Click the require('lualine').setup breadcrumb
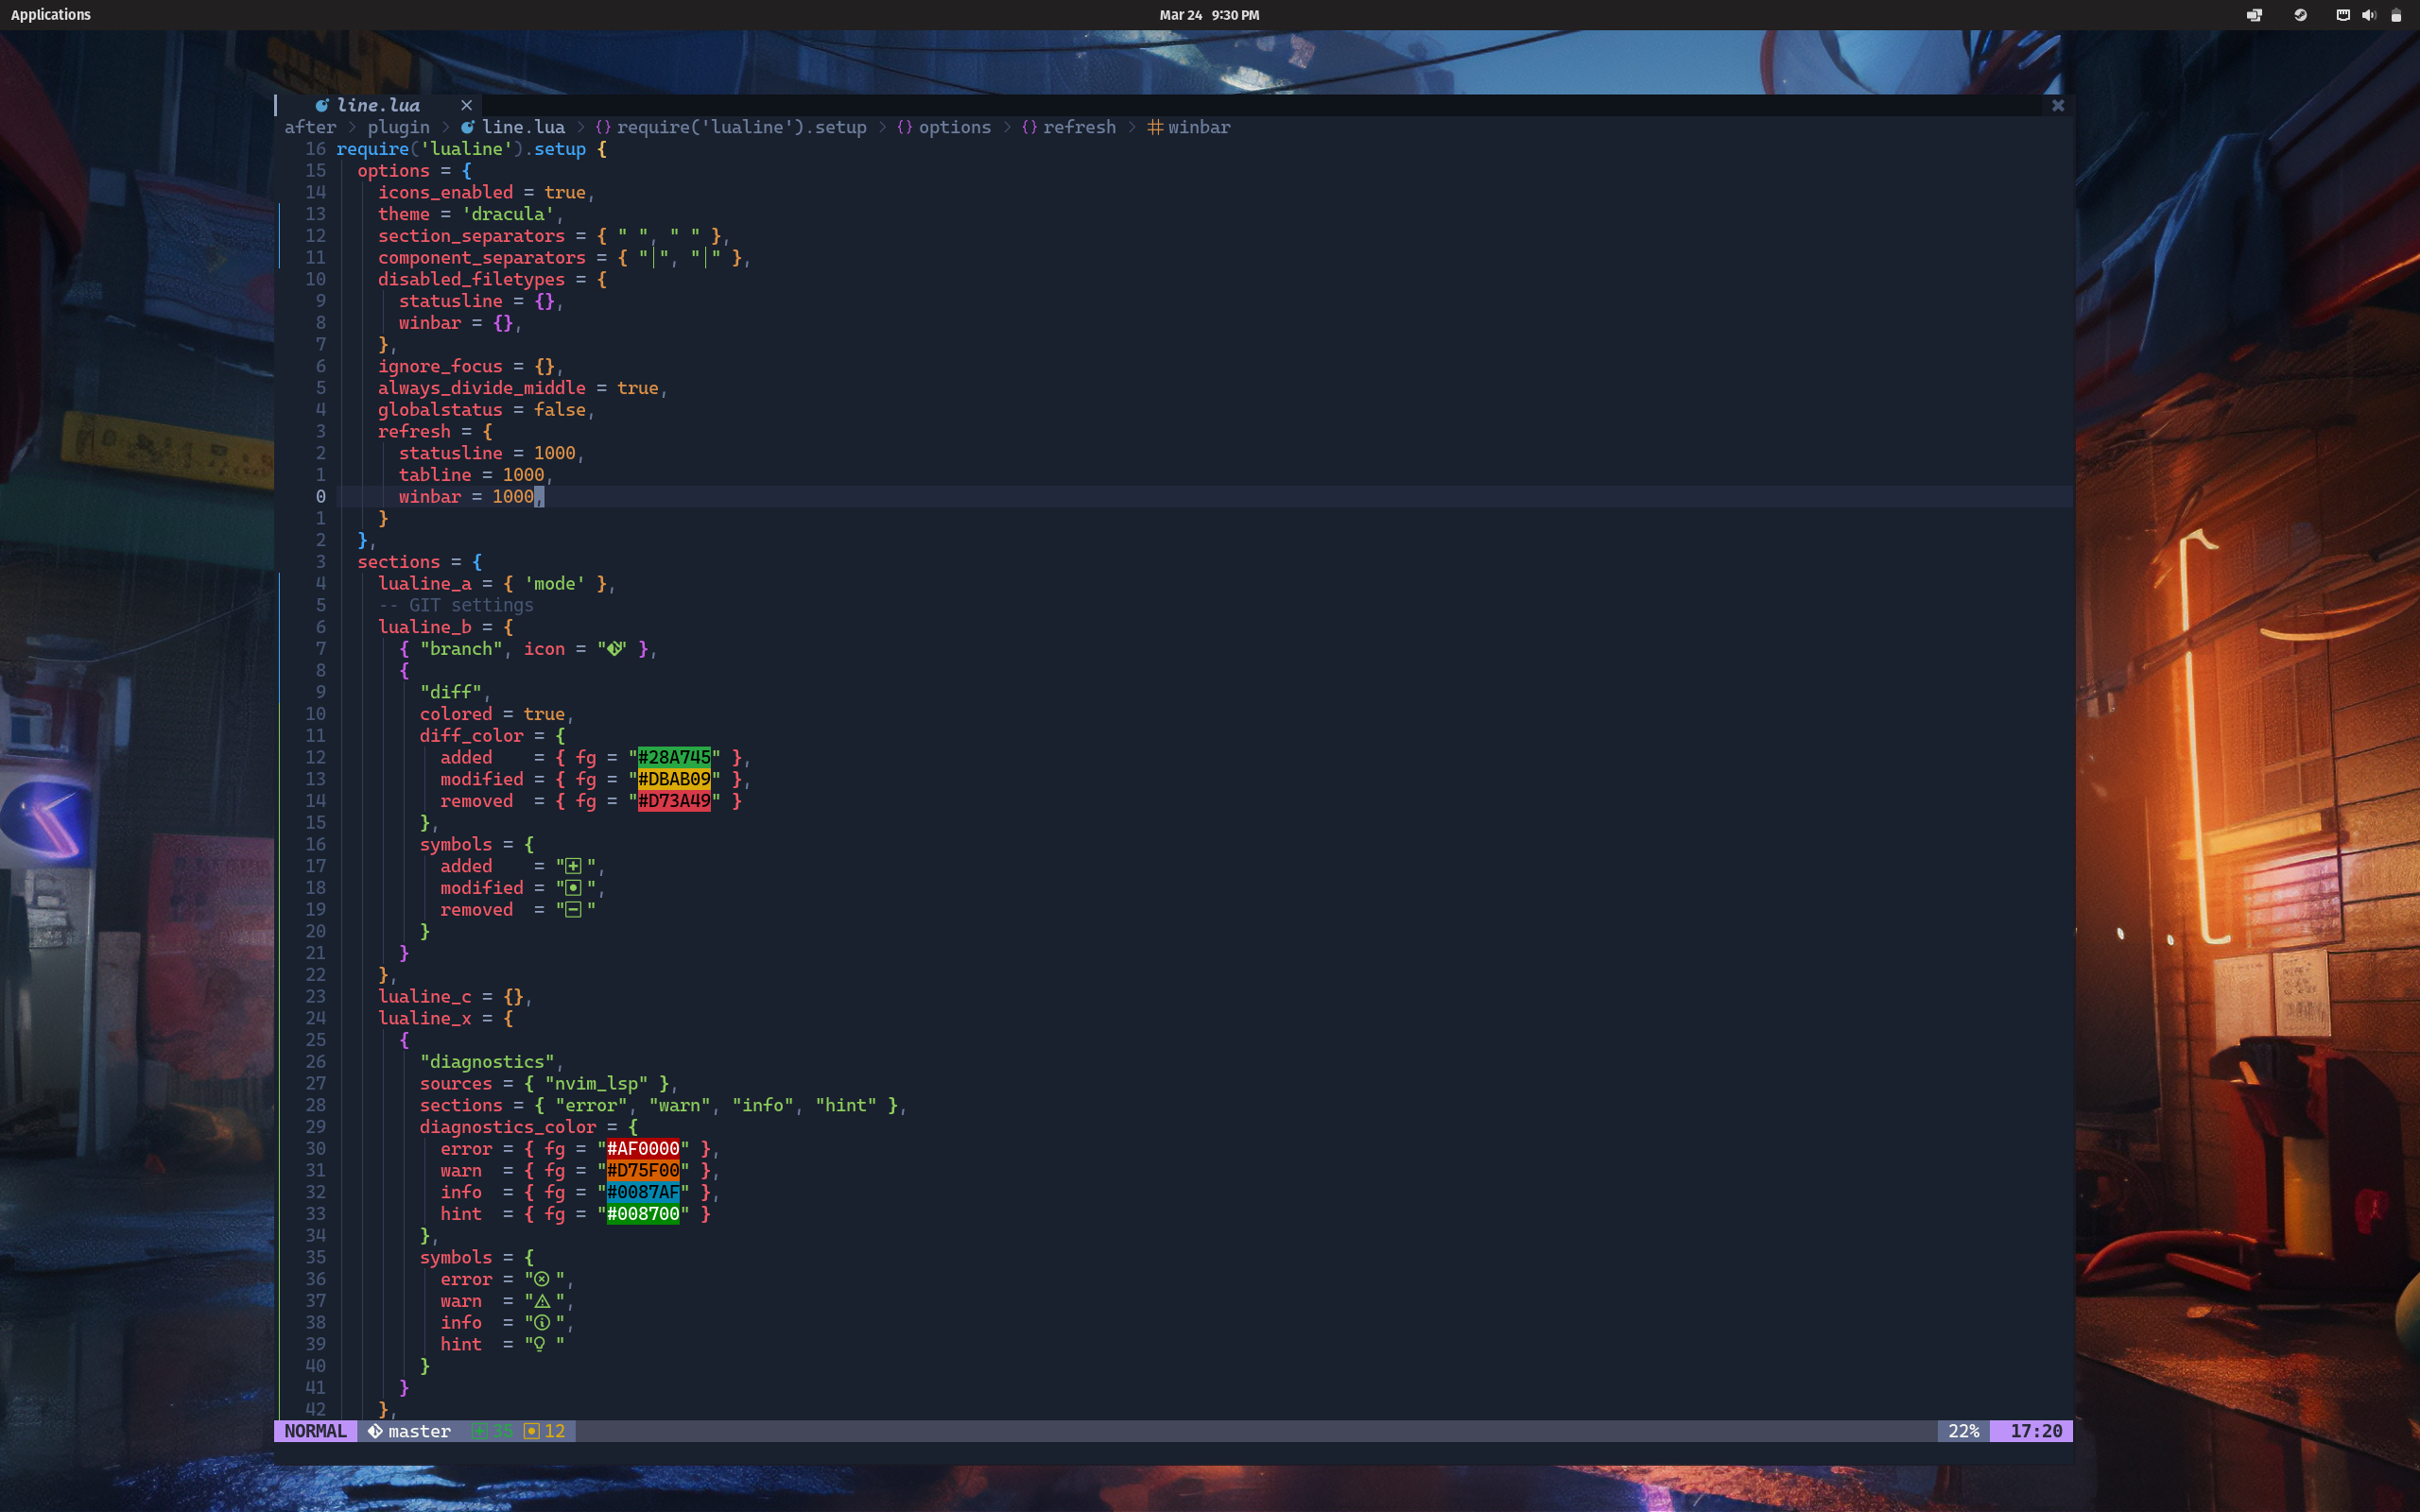The image size is (2420, 1512). pos(741,127)
